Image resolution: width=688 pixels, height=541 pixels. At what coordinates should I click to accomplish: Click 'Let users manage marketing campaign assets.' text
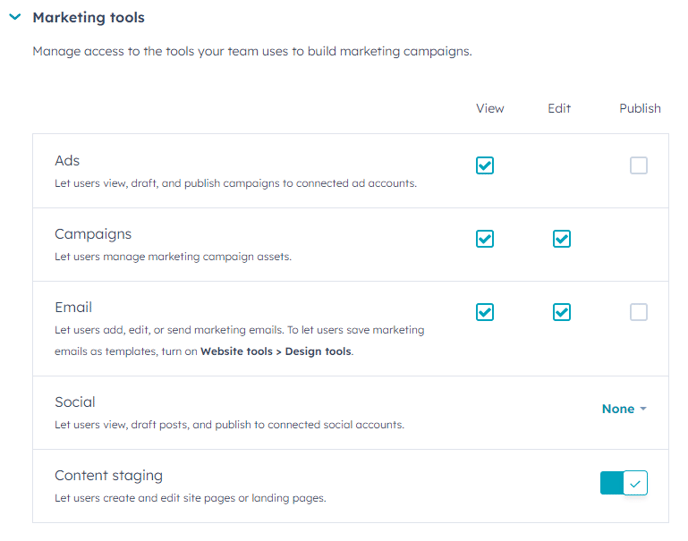pyautogui.click(x=173, y=257)
